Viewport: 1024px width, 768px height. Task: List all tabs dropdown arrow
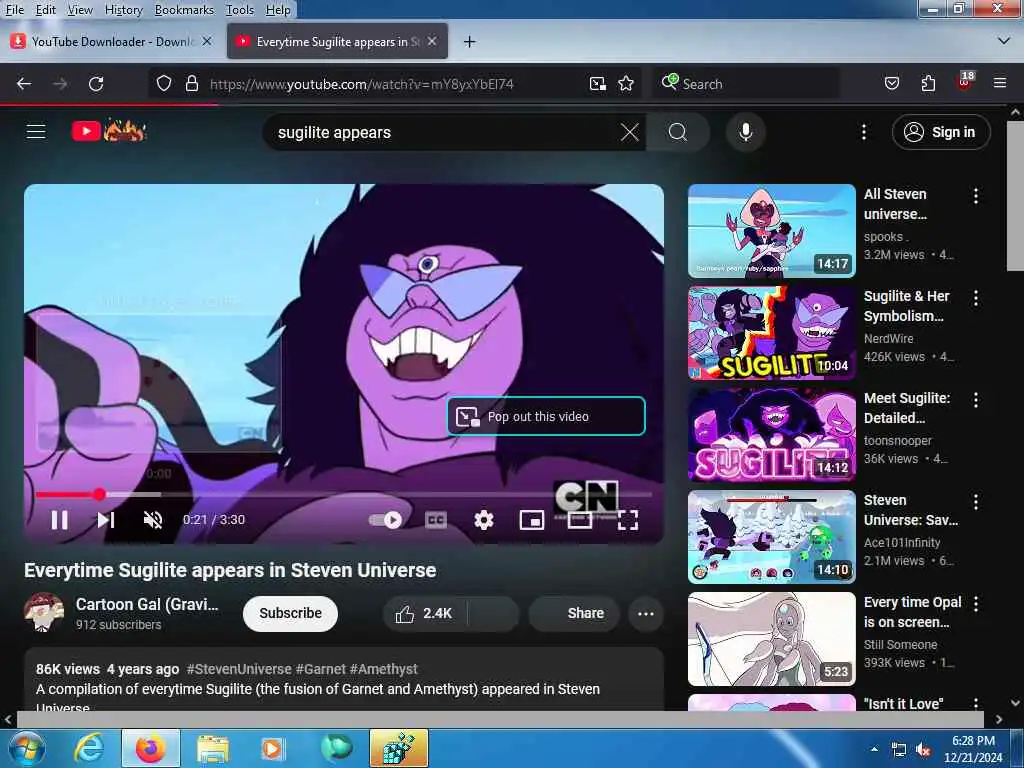(x=1004, y=41)
